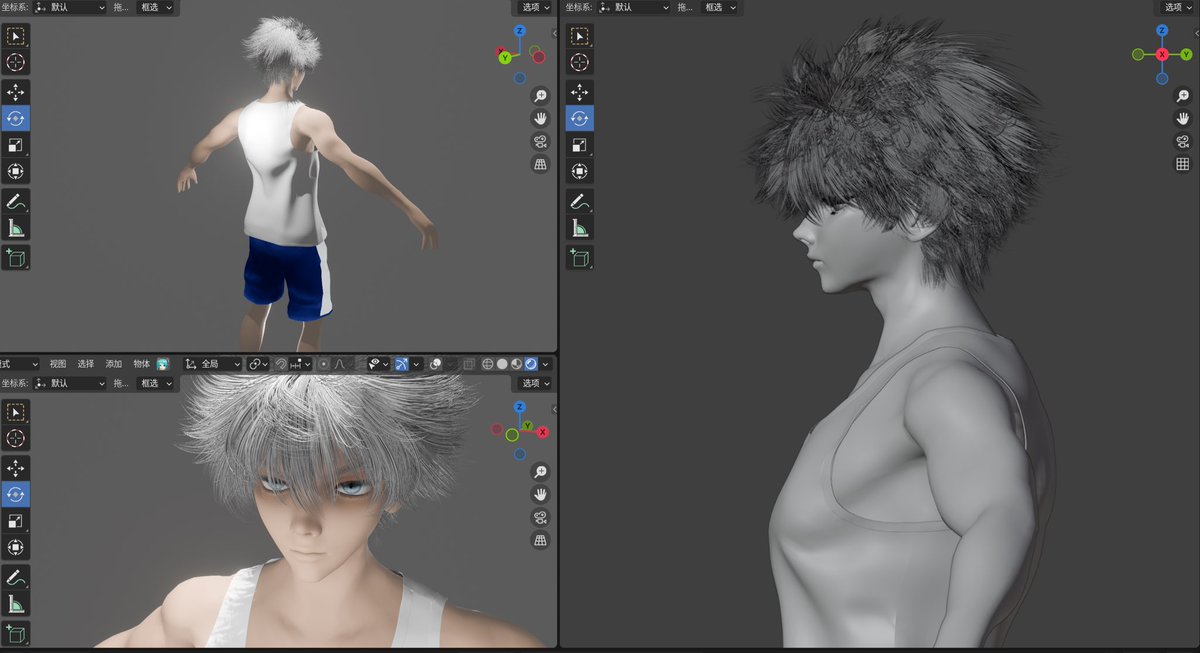Toggle camera view in right viewport
This screenshot has width=1200, height=653.
click(x=1182, y=141)
